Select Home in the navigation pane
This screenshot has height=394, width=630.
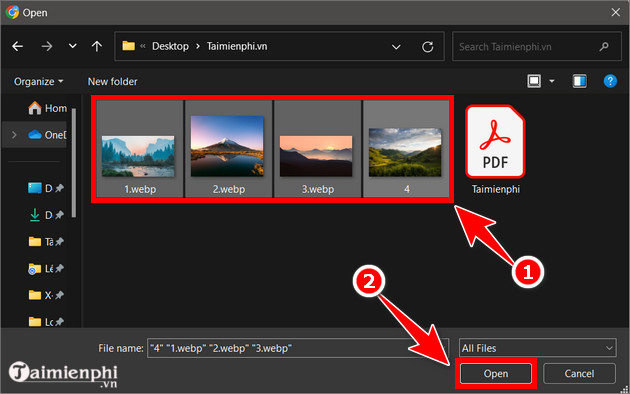[x=47, y=108]
